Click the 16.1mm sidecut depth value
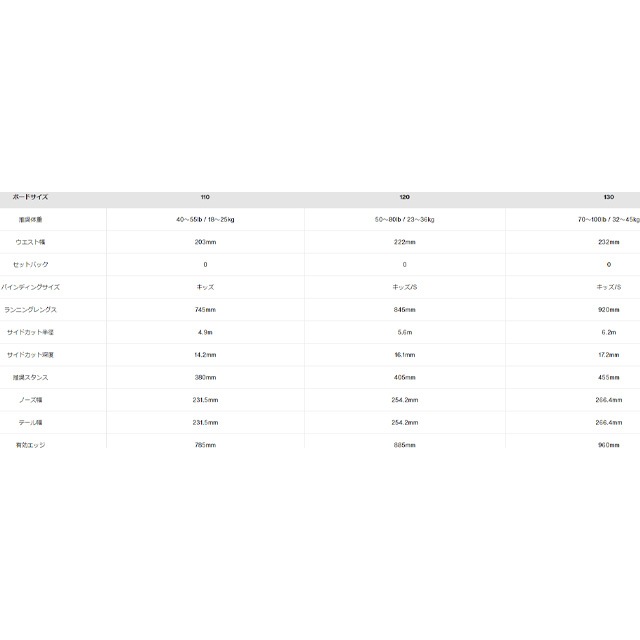Image resolution: width=640 pixels, height=640 pixels. [x=404, y=354]
